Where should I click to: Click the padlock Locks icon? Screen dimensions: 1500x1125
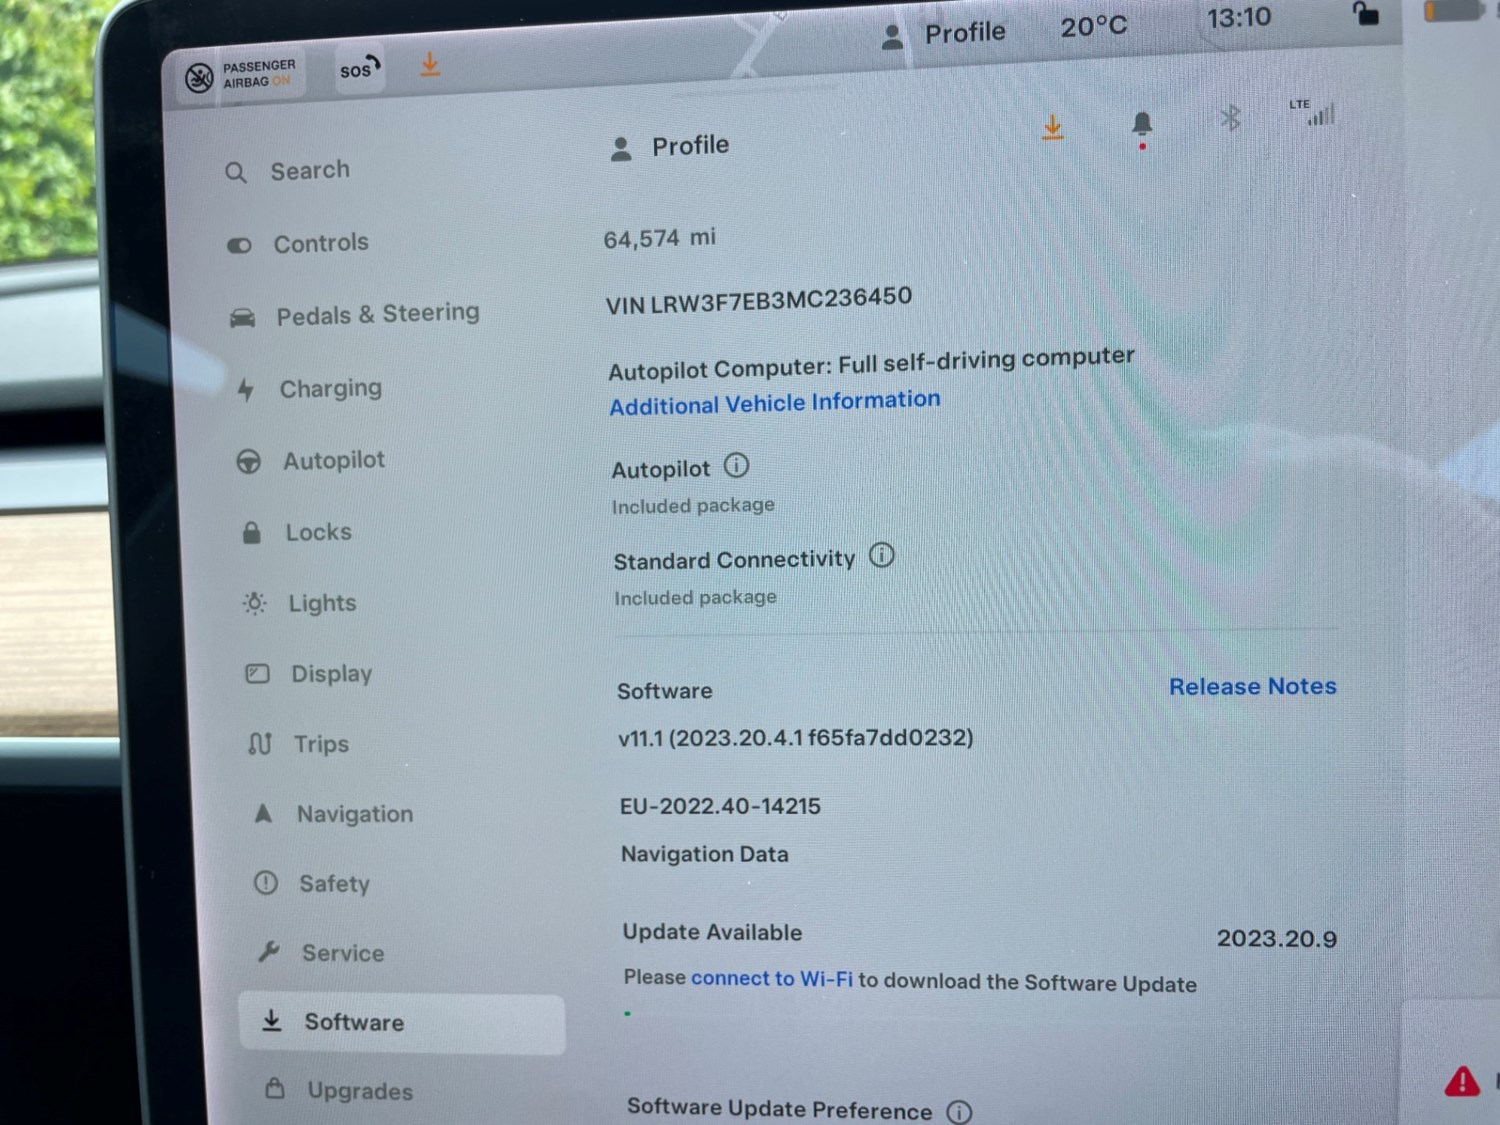(x=251, y=532)
